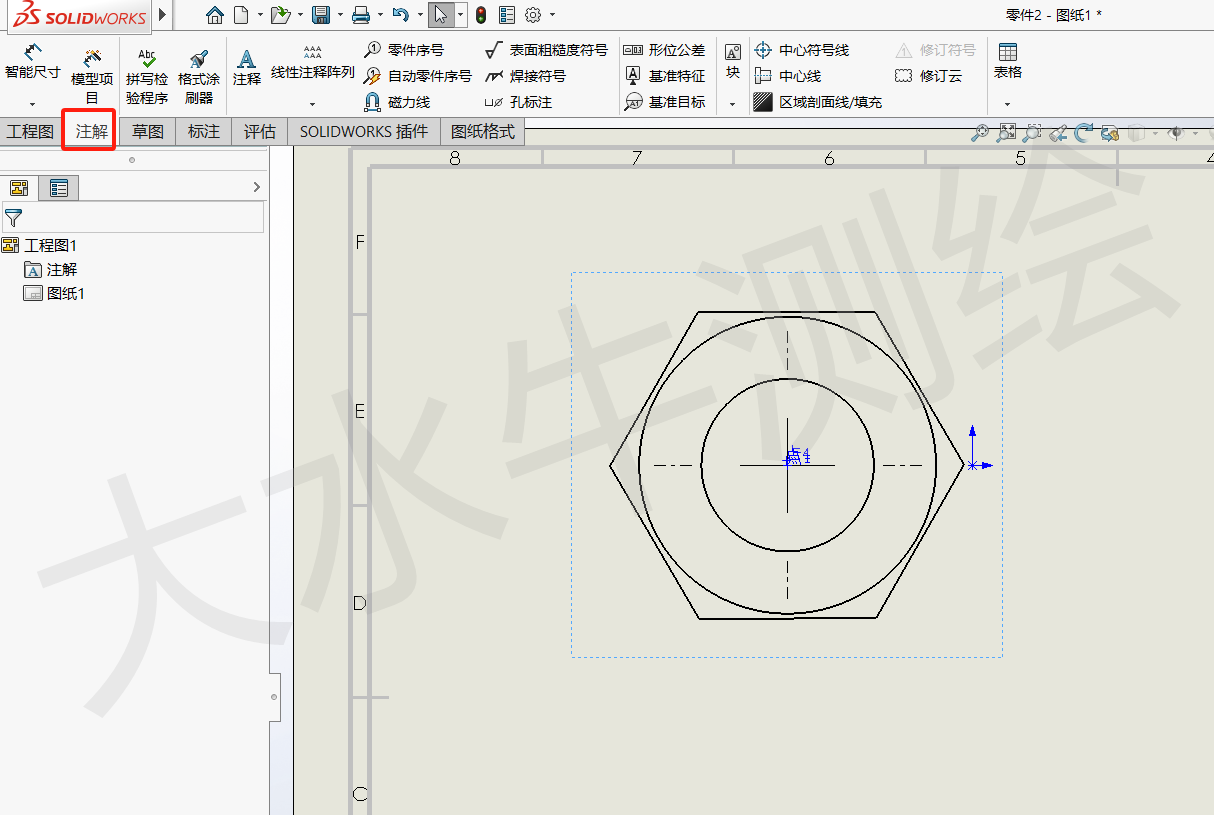Switch to the 评估 ribbon tab
Image resolution: width=1214 pixels, height=815 pixels.
pyautogui.click(x=260, y=131)
